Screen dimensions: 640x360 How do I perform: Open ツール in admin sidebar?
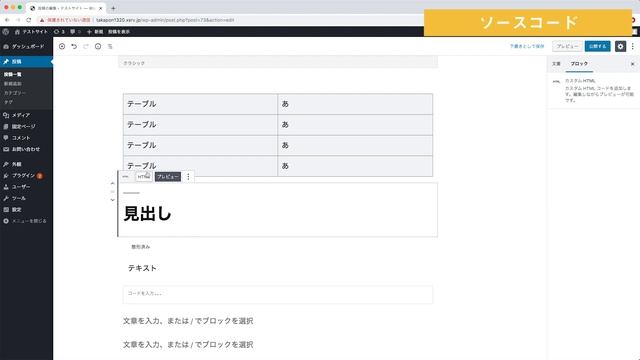26,198
